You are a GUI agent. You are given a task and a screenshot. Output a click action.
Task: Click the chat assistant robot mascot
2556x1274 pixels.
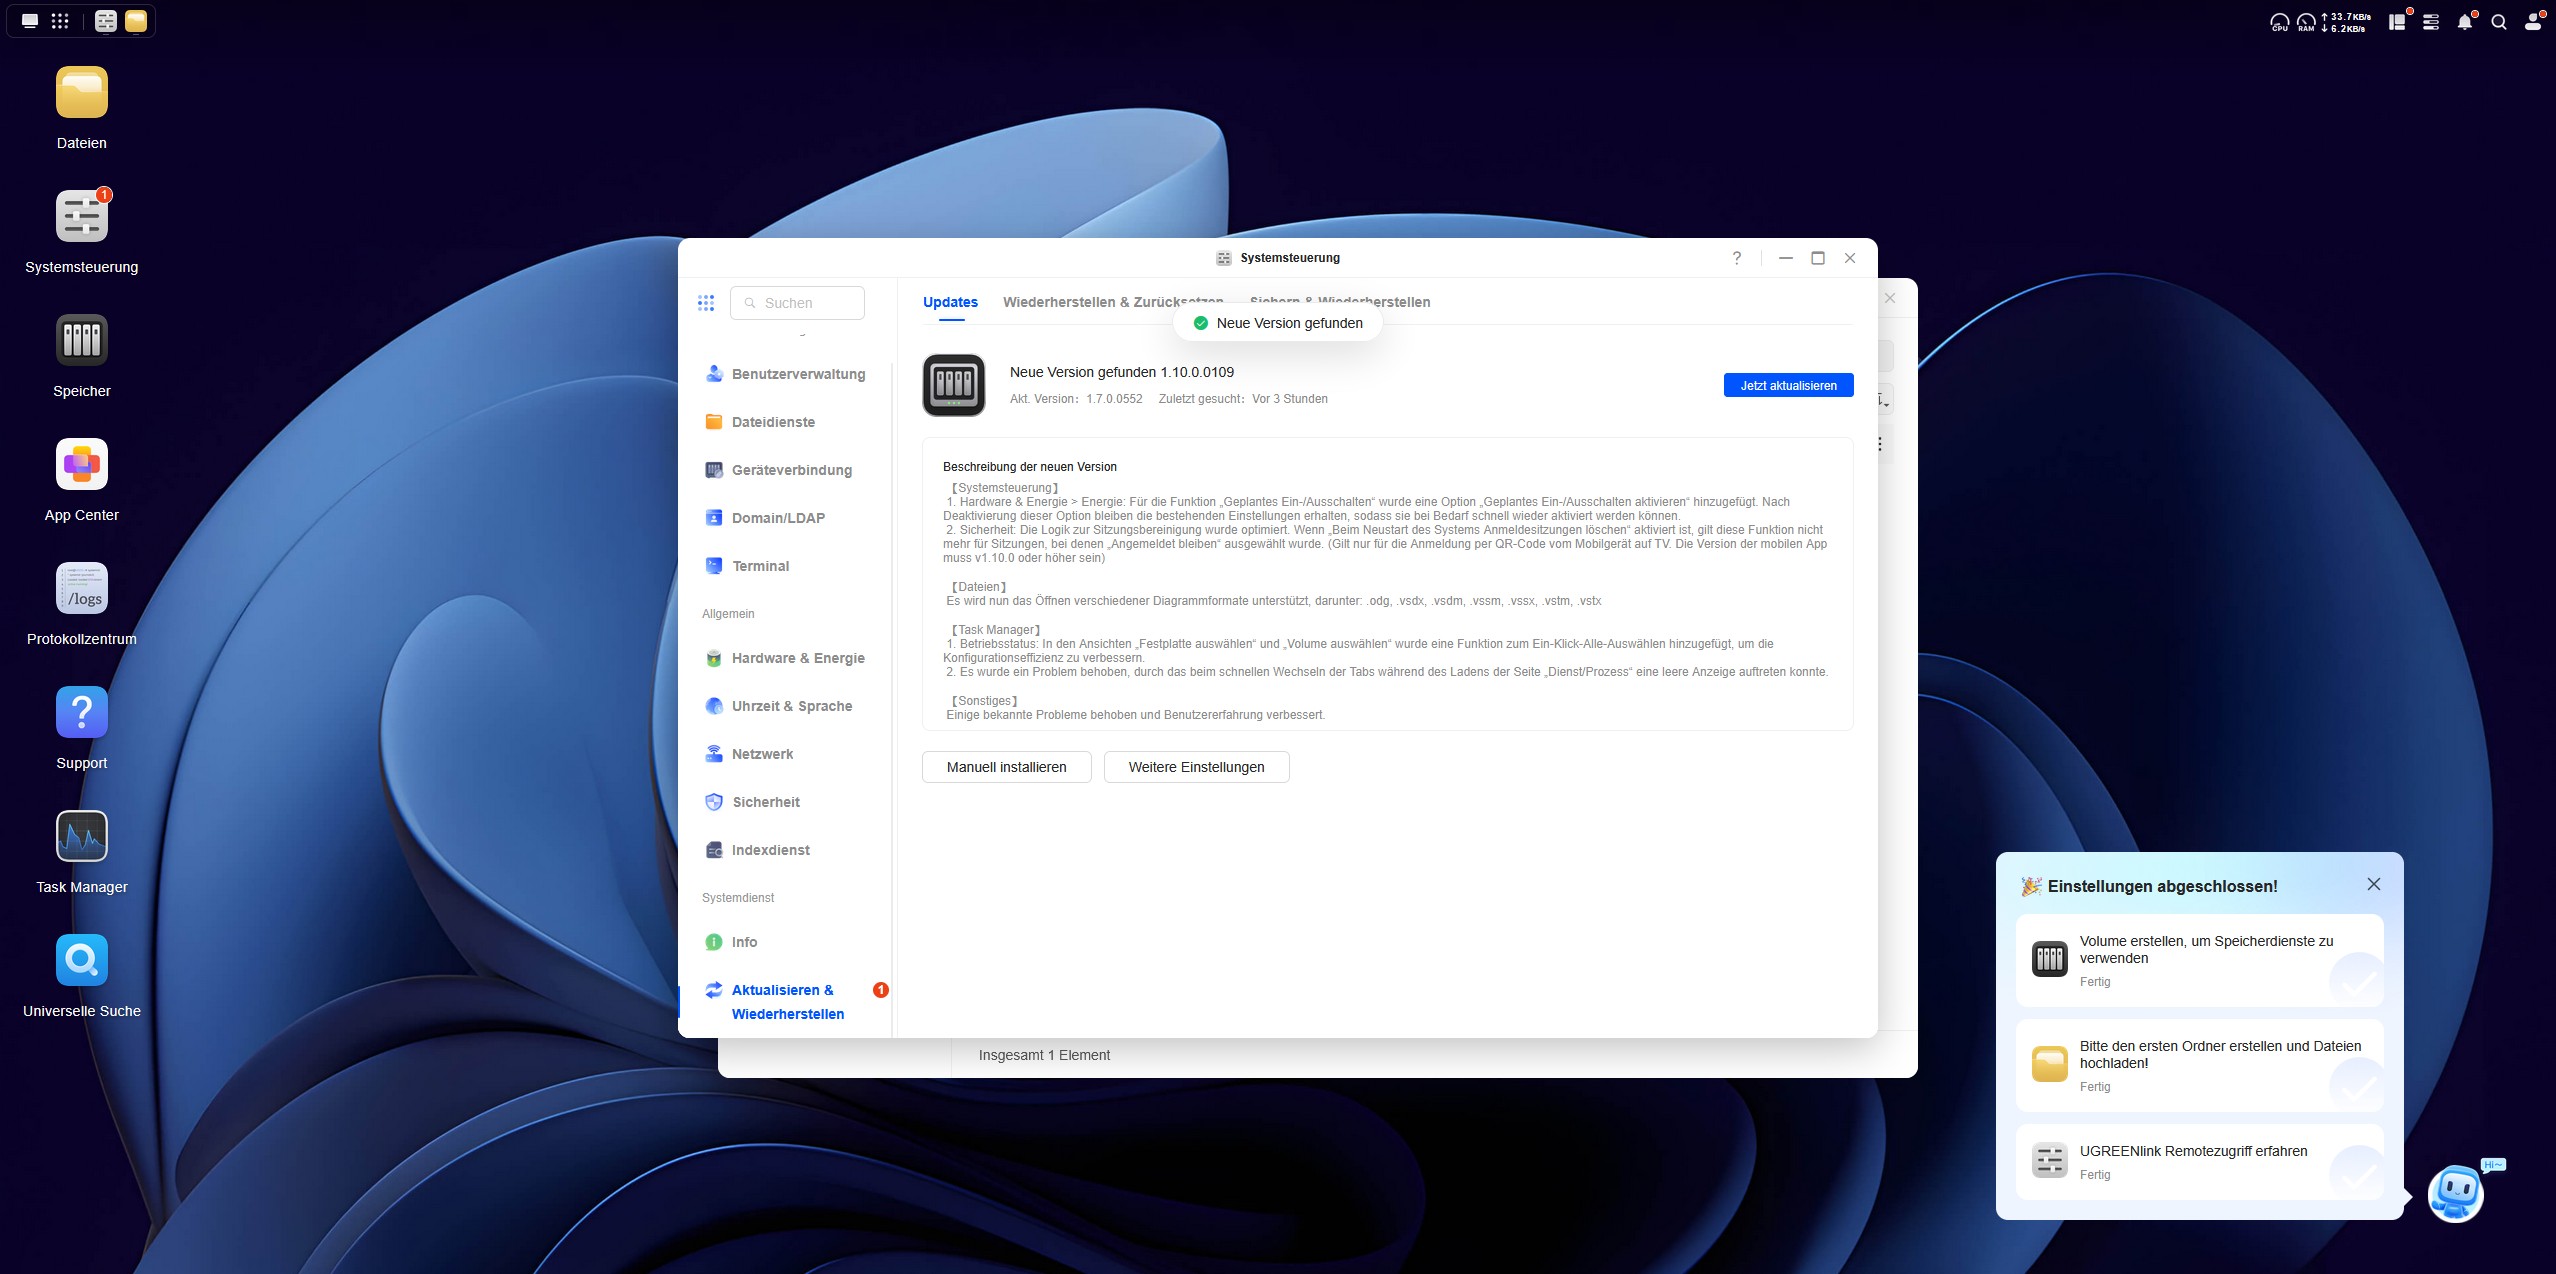2455,1193
